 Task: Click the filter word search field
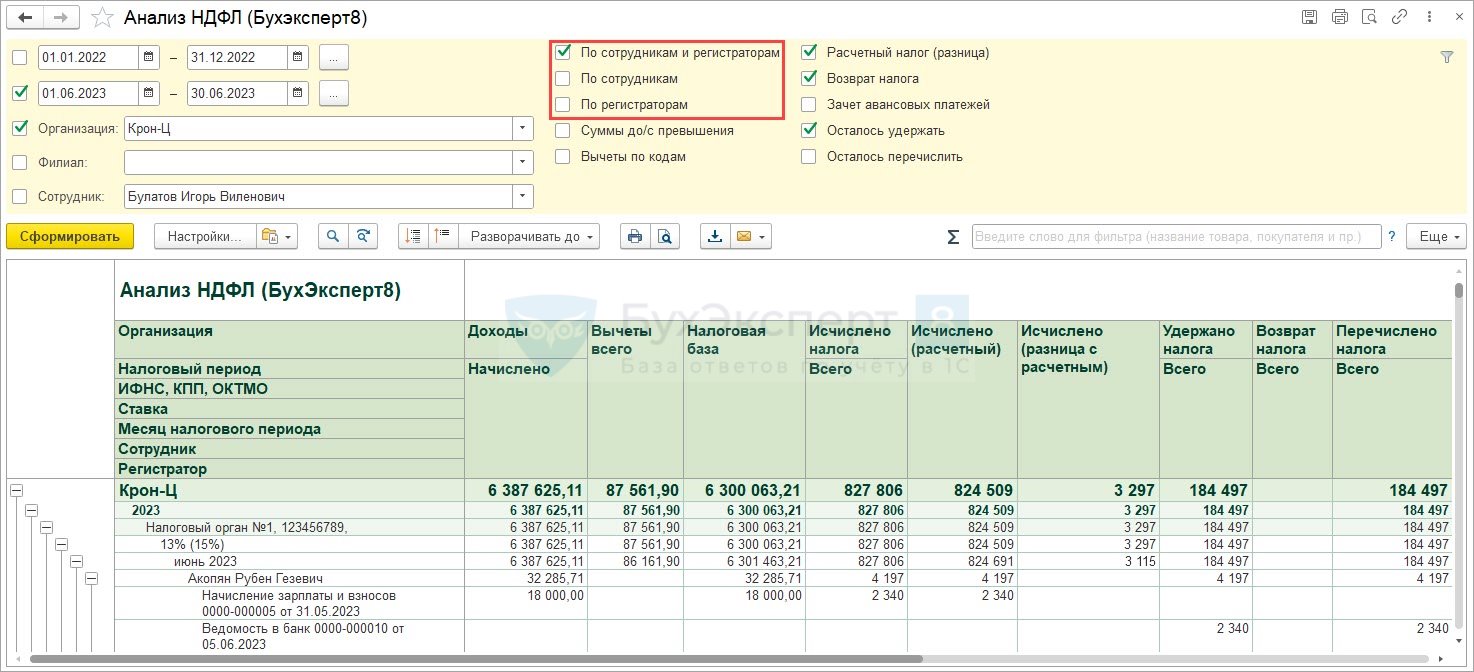coord(1175,237)
